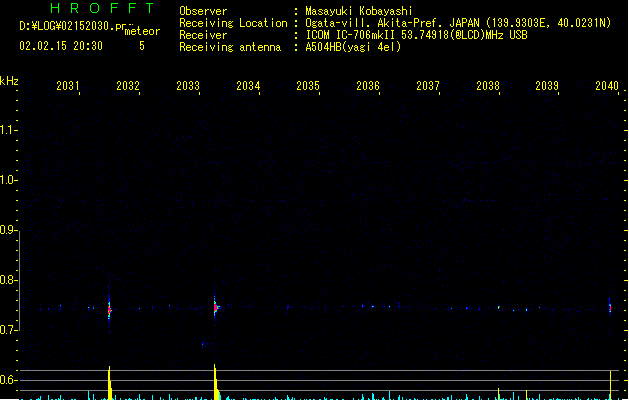Select log file path D:¥LOG¥02152030

click(73, 26)
